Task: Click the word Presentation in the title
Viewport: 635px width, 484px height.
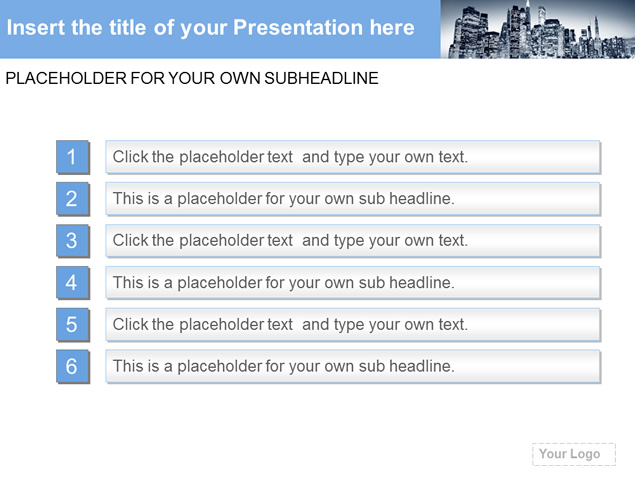Action: [298, 28]
